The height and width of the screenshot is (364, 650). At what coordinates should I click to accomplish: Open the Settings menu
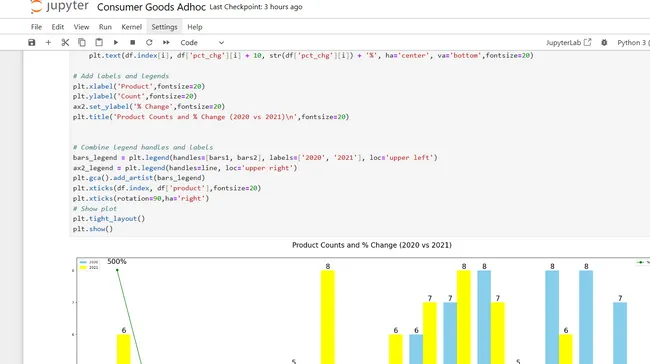point(164,27)
